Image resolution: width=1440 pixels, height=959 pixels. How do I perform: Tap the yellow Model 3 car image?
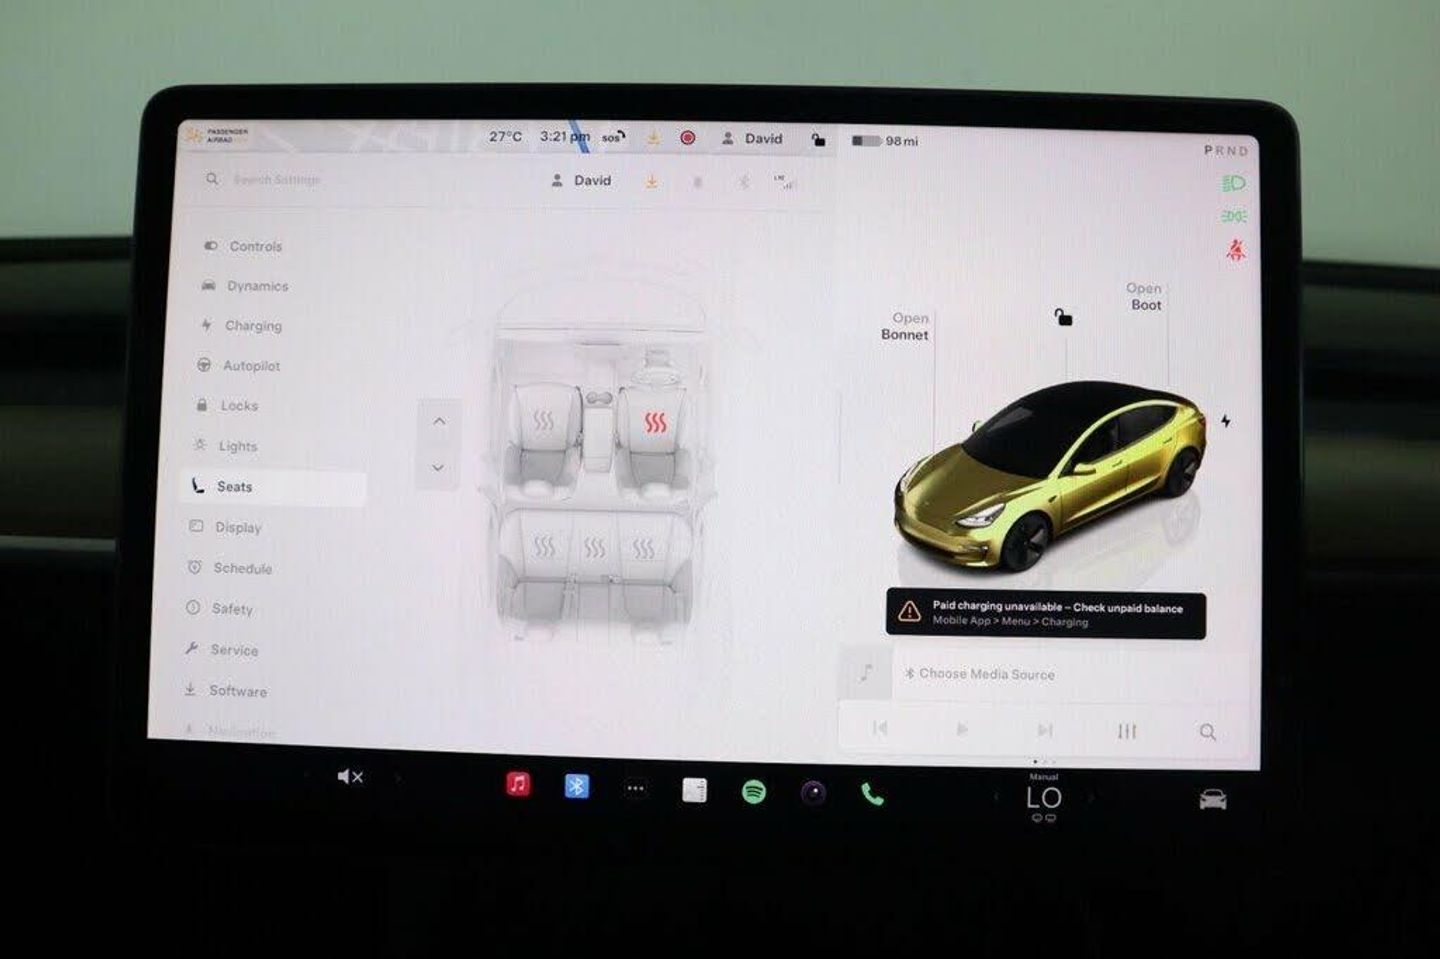[x=1049, y=475]
